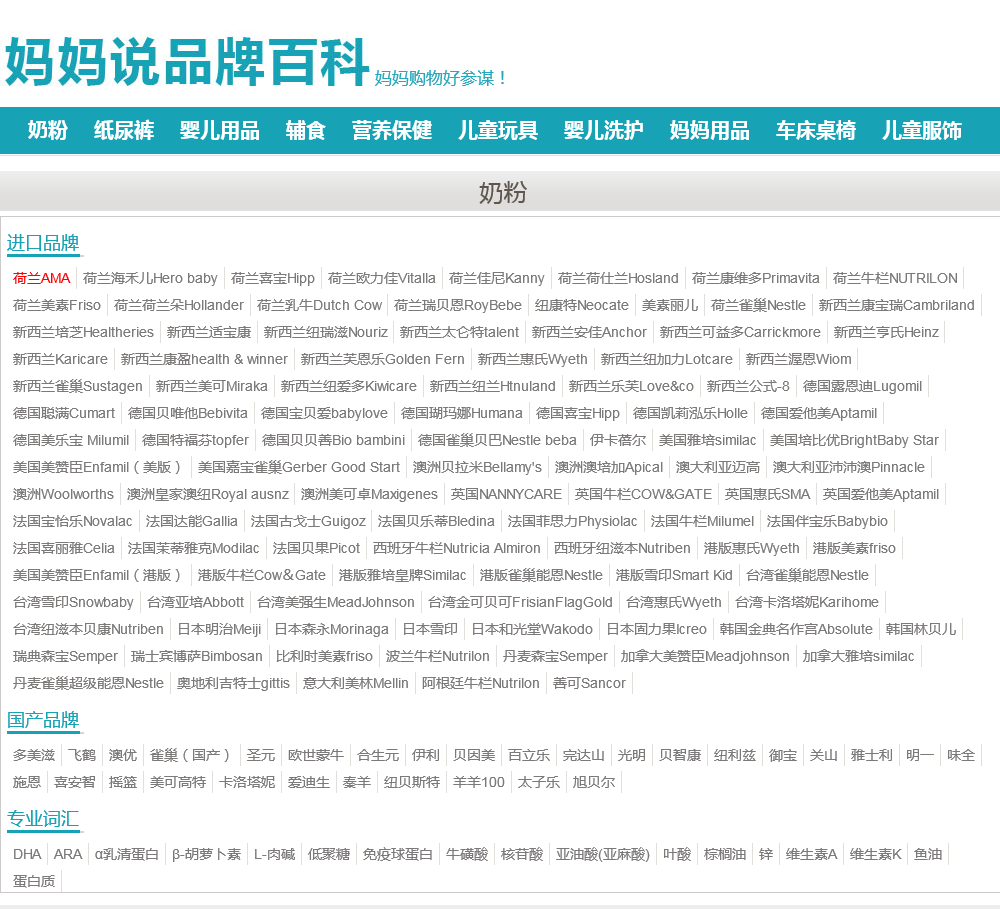Open the 营养保健 category
Screen dimensions: 1000x909
tap(392, 130)
